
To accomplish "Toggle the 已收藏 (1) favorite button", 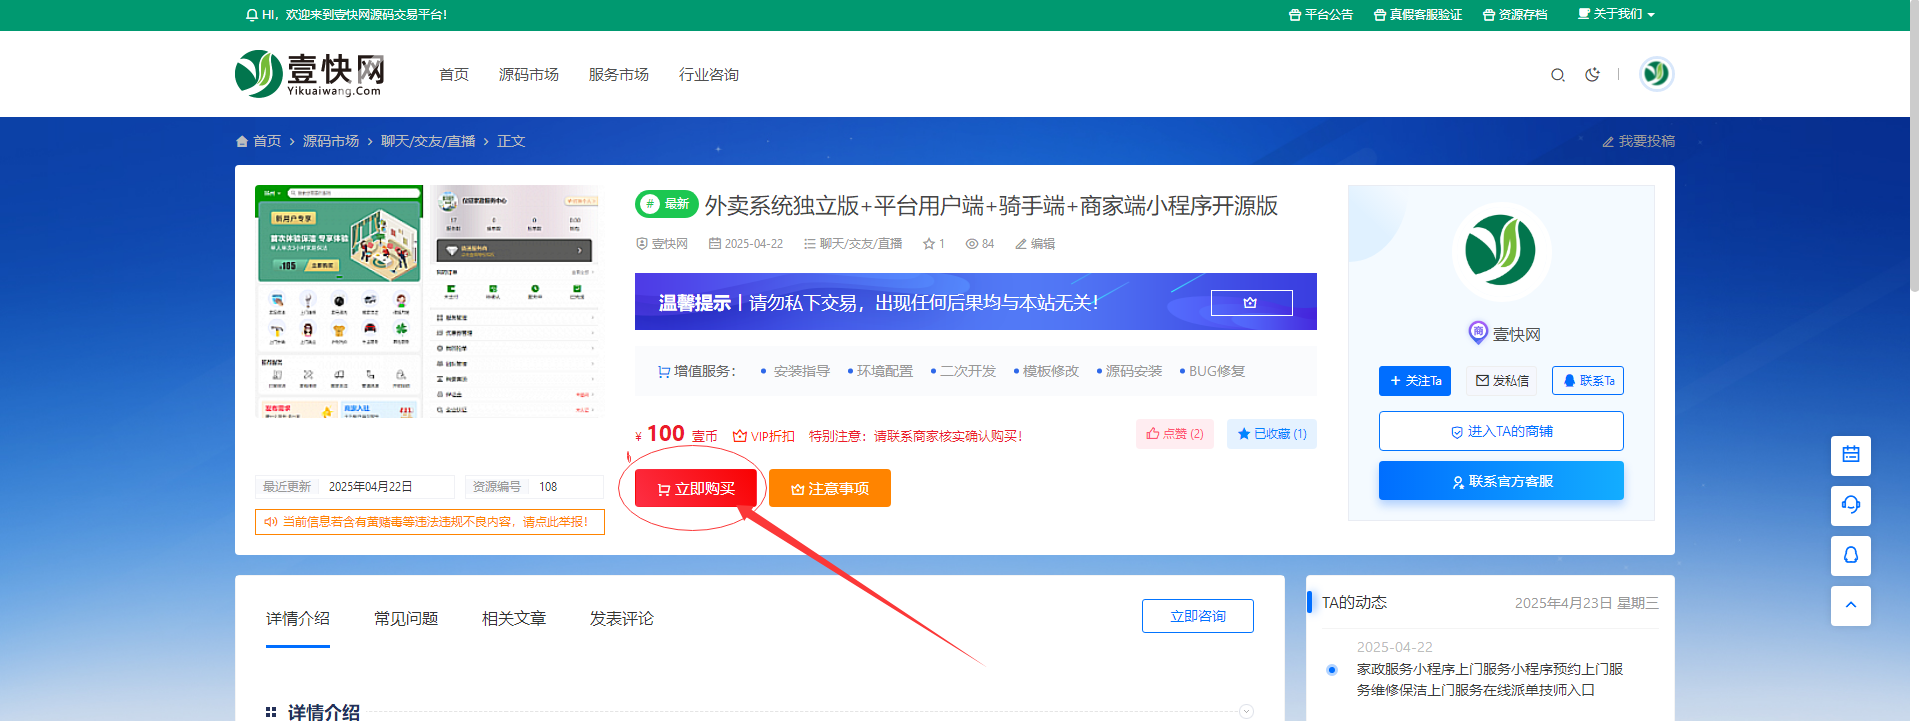I will [1272, 434].
